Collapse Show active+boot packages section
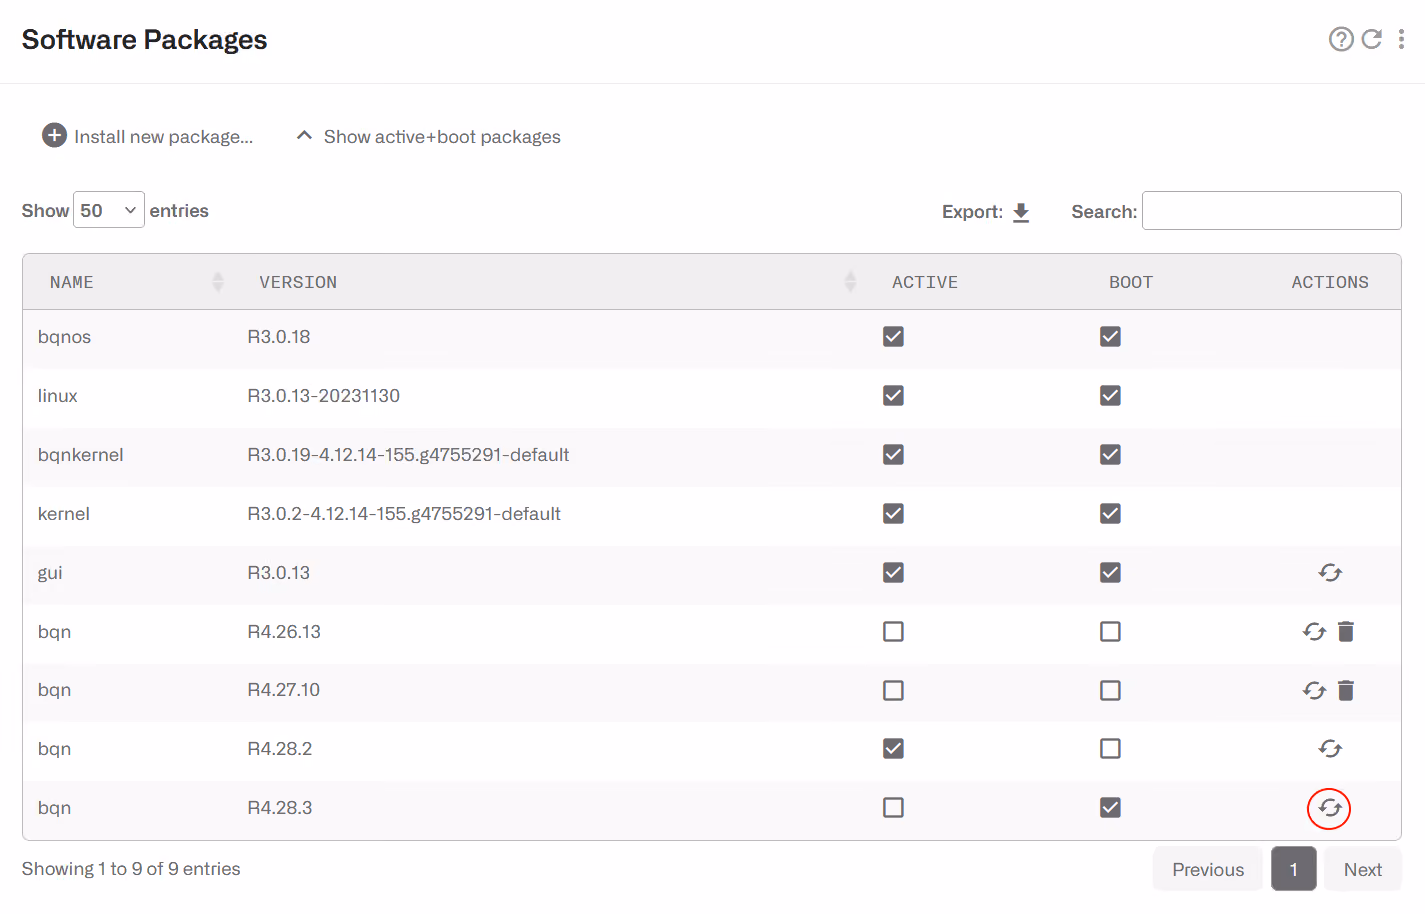The height and width of the screenshot is (914, 1425). pyautogui.click(x=428, y=136)
